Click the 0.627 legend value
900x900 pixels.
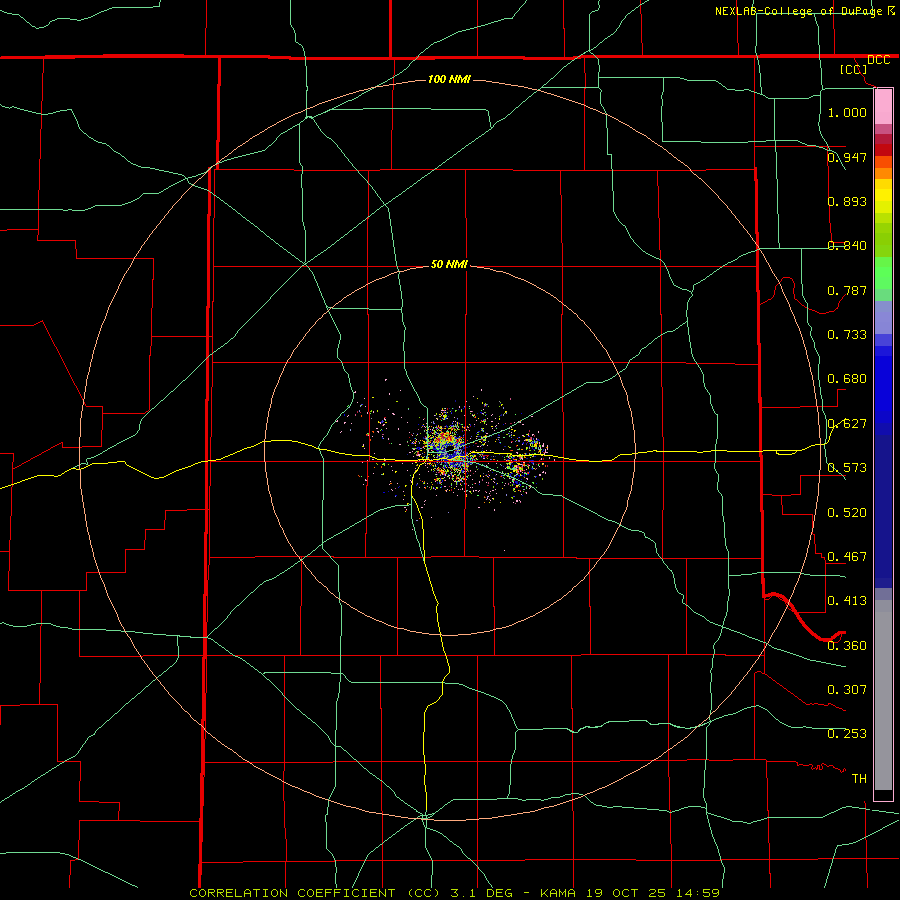(x=847, y=424)
